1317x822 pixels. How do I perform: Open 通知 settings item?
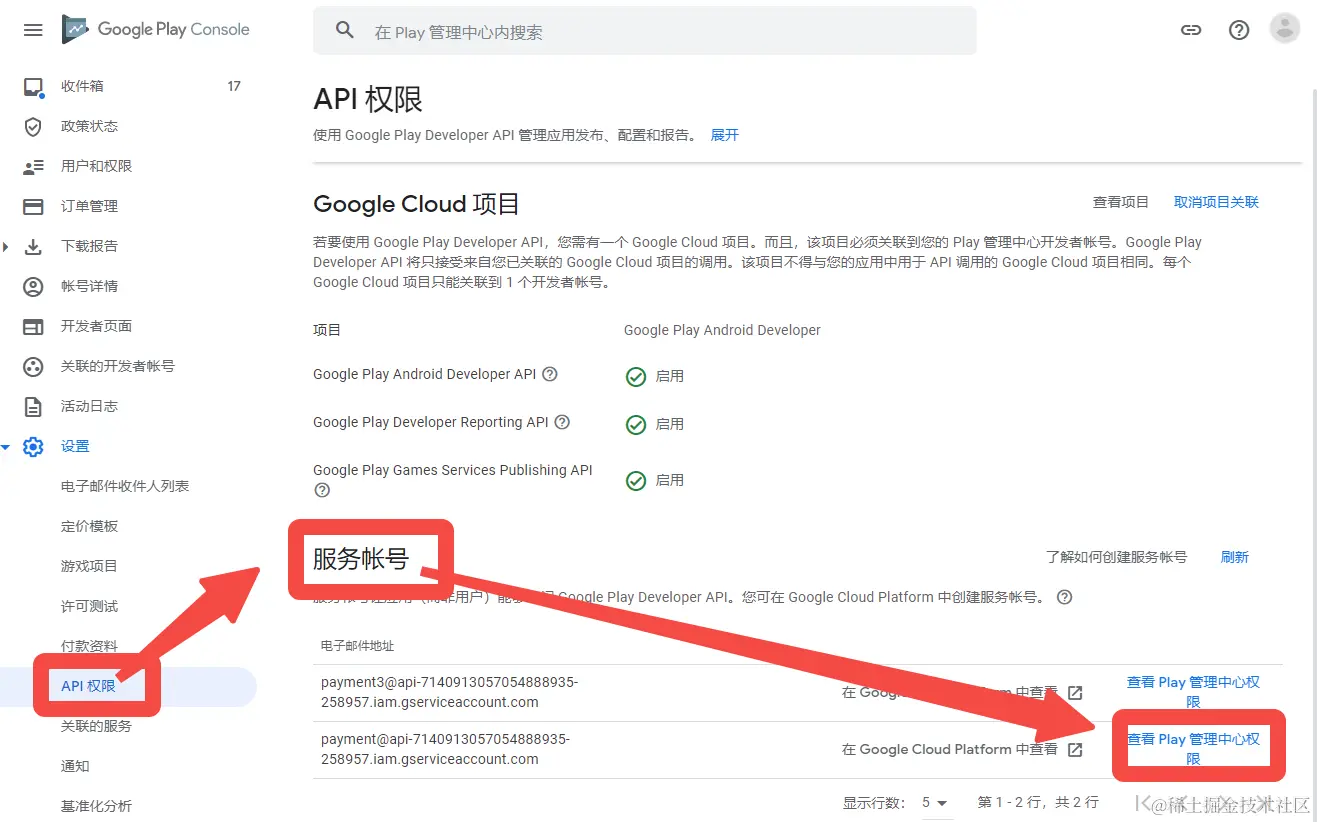[75, 766]
